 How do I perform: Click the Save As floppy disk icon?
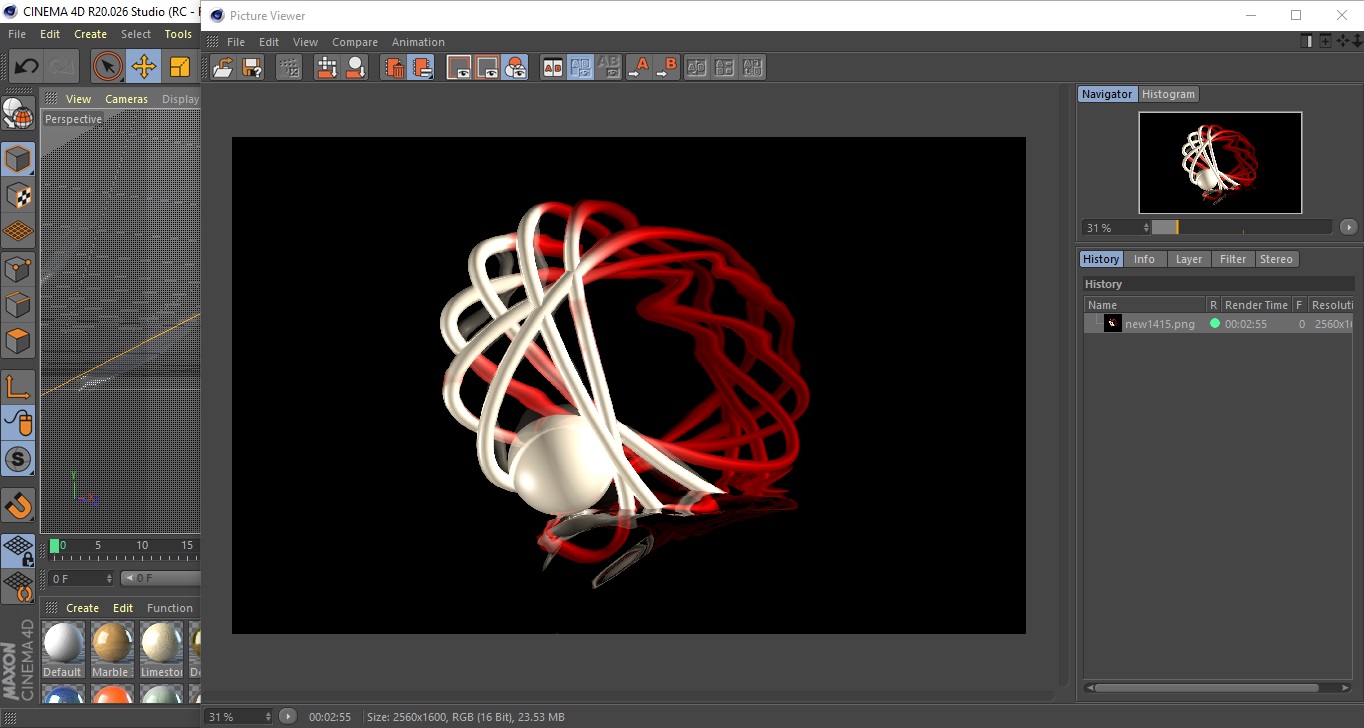click(x=252, y=67)
